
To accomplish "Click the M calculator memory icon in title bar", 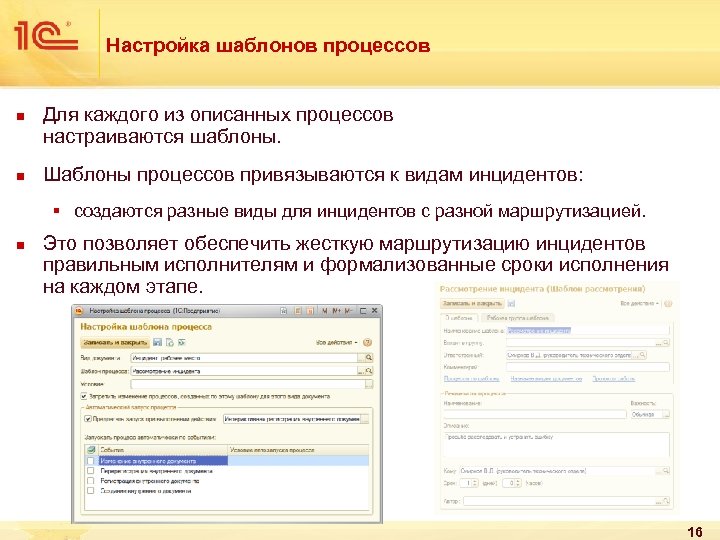I will tap(325, 311).
